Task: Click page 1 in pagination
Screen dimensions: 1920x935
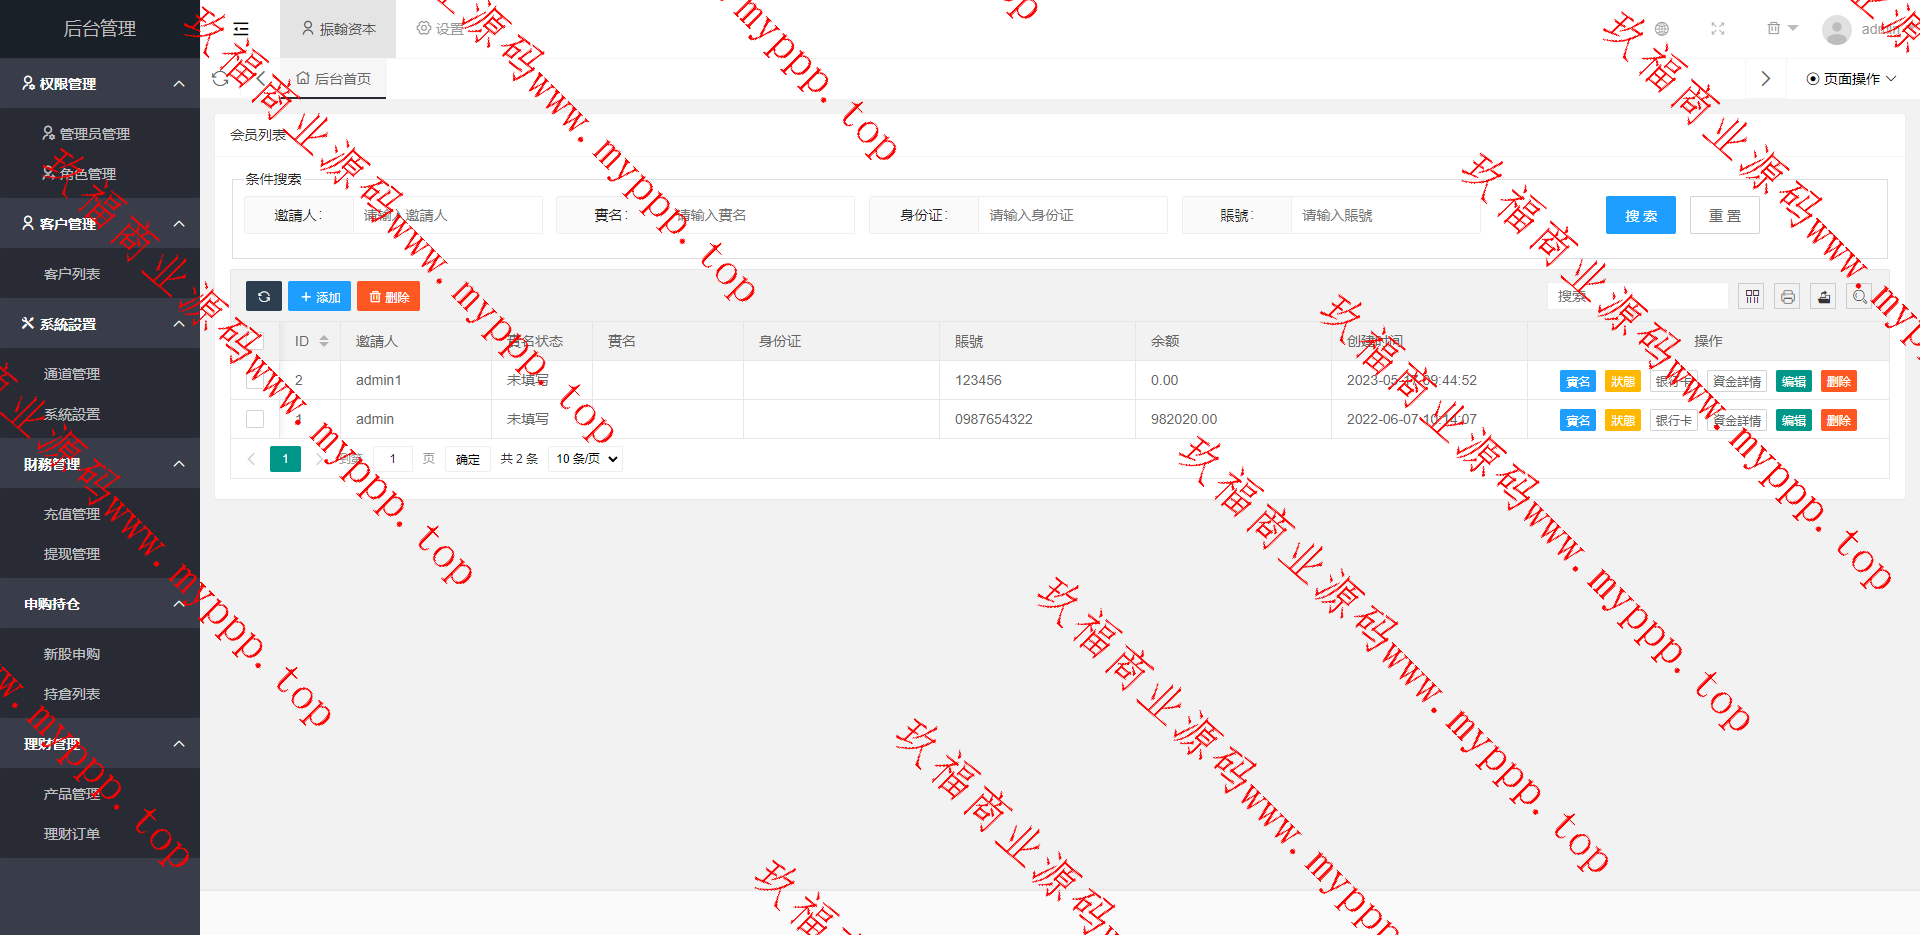Action: tap(285, 459)
